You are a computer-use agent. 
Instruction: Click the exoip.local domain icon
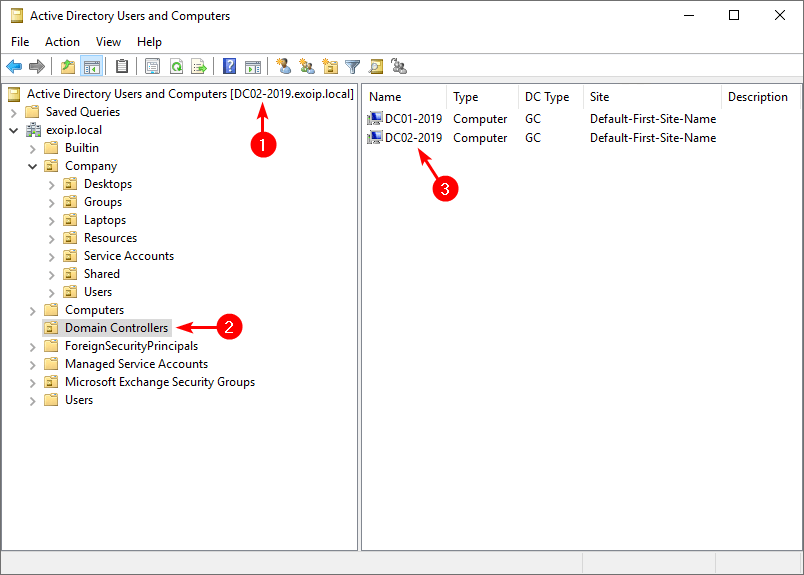[33, 130]
